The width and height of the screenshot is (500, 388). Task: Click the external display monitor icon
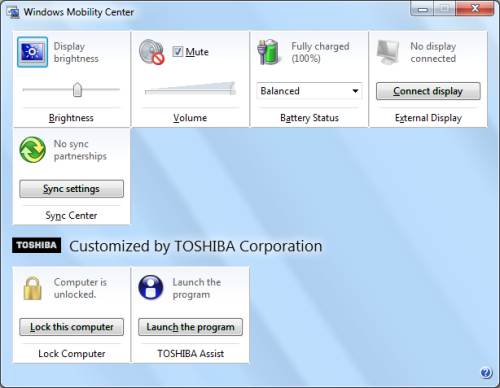(x=388, y=52)
